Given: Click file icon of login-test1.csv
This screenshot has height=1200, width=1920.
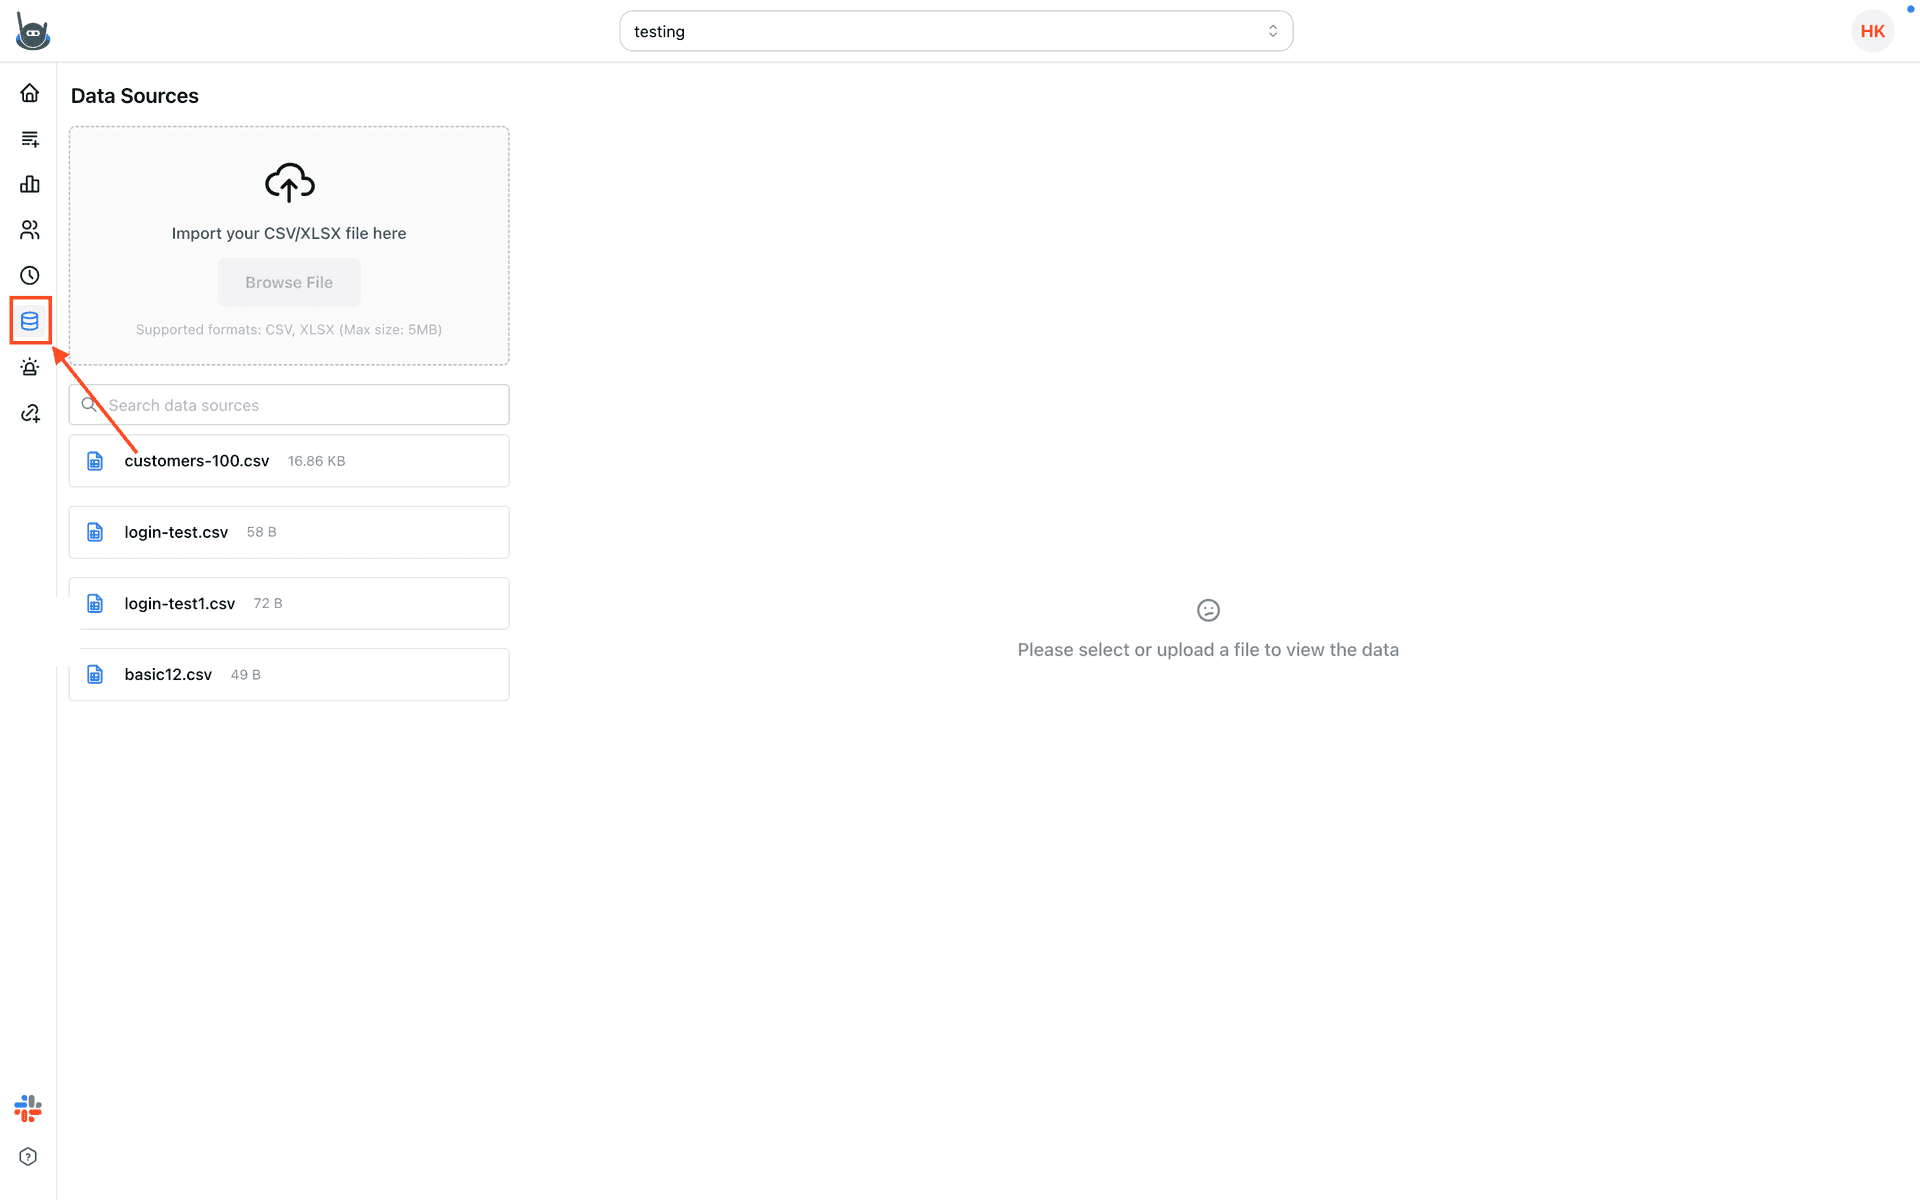Looking at the screenshot, I should click(x=95, y=603).
